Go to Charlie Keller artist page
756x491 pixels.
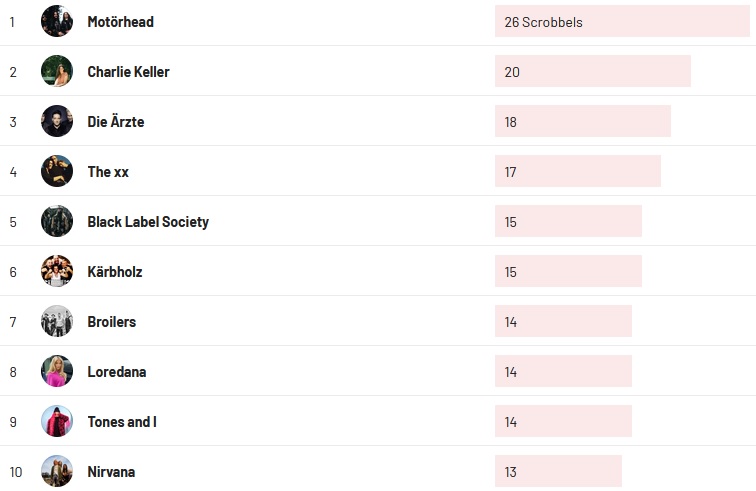click(x=128, y=72)
